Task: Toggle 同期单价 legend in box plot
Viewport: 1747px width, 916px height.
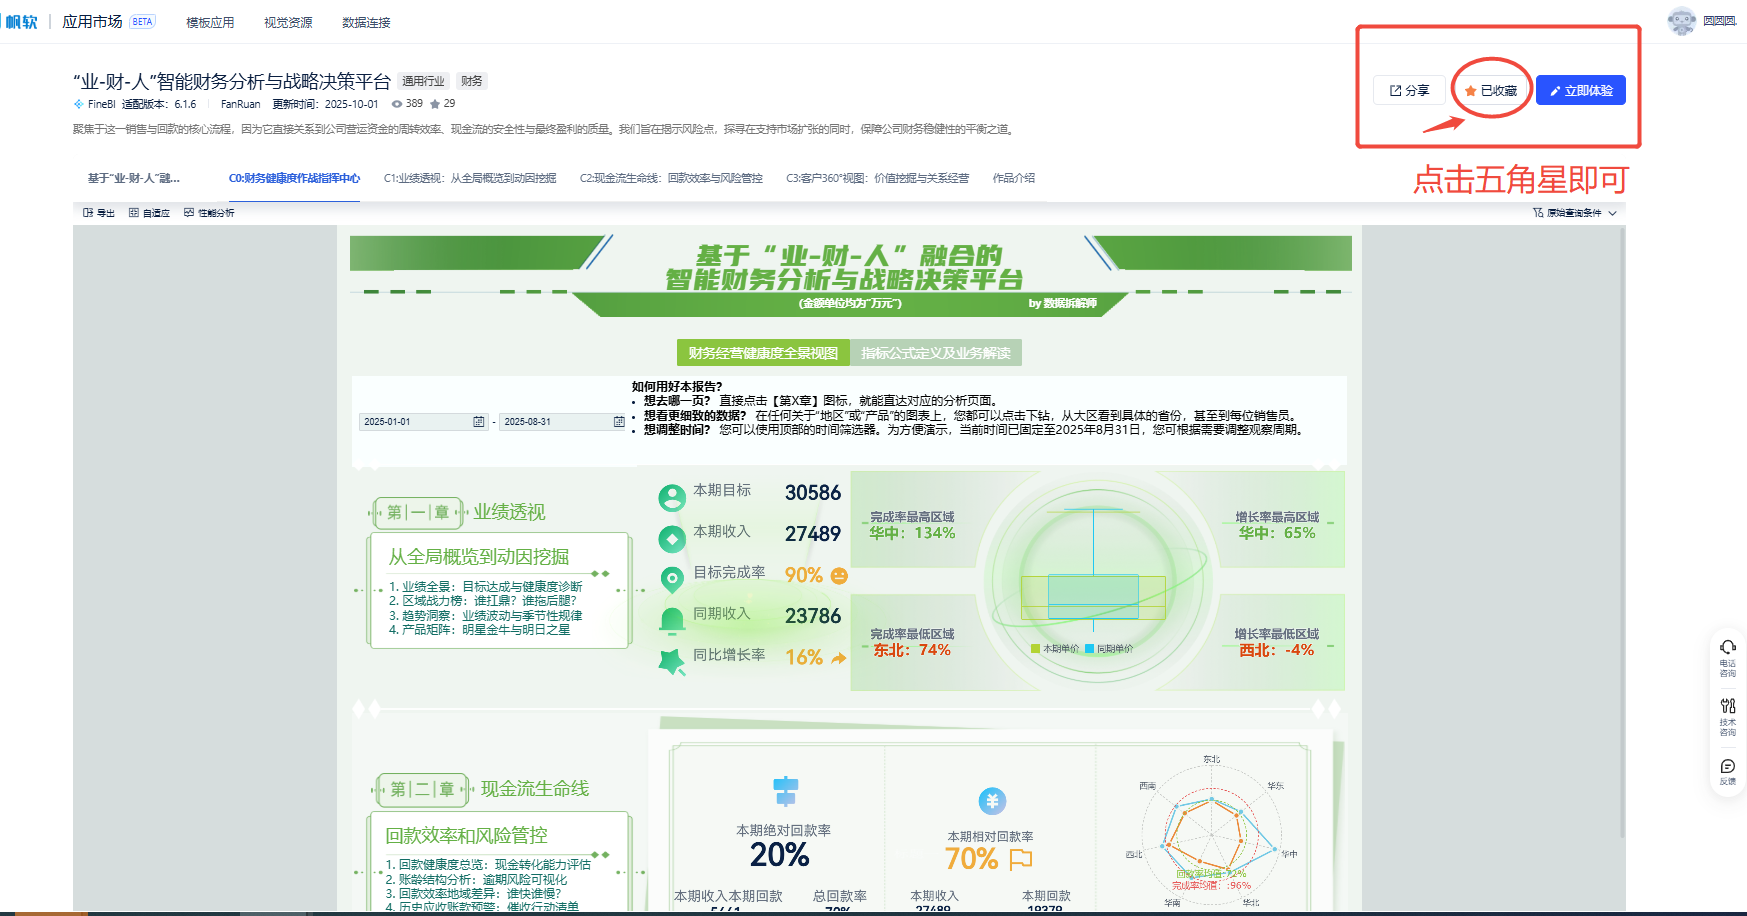Action: 1109,649
